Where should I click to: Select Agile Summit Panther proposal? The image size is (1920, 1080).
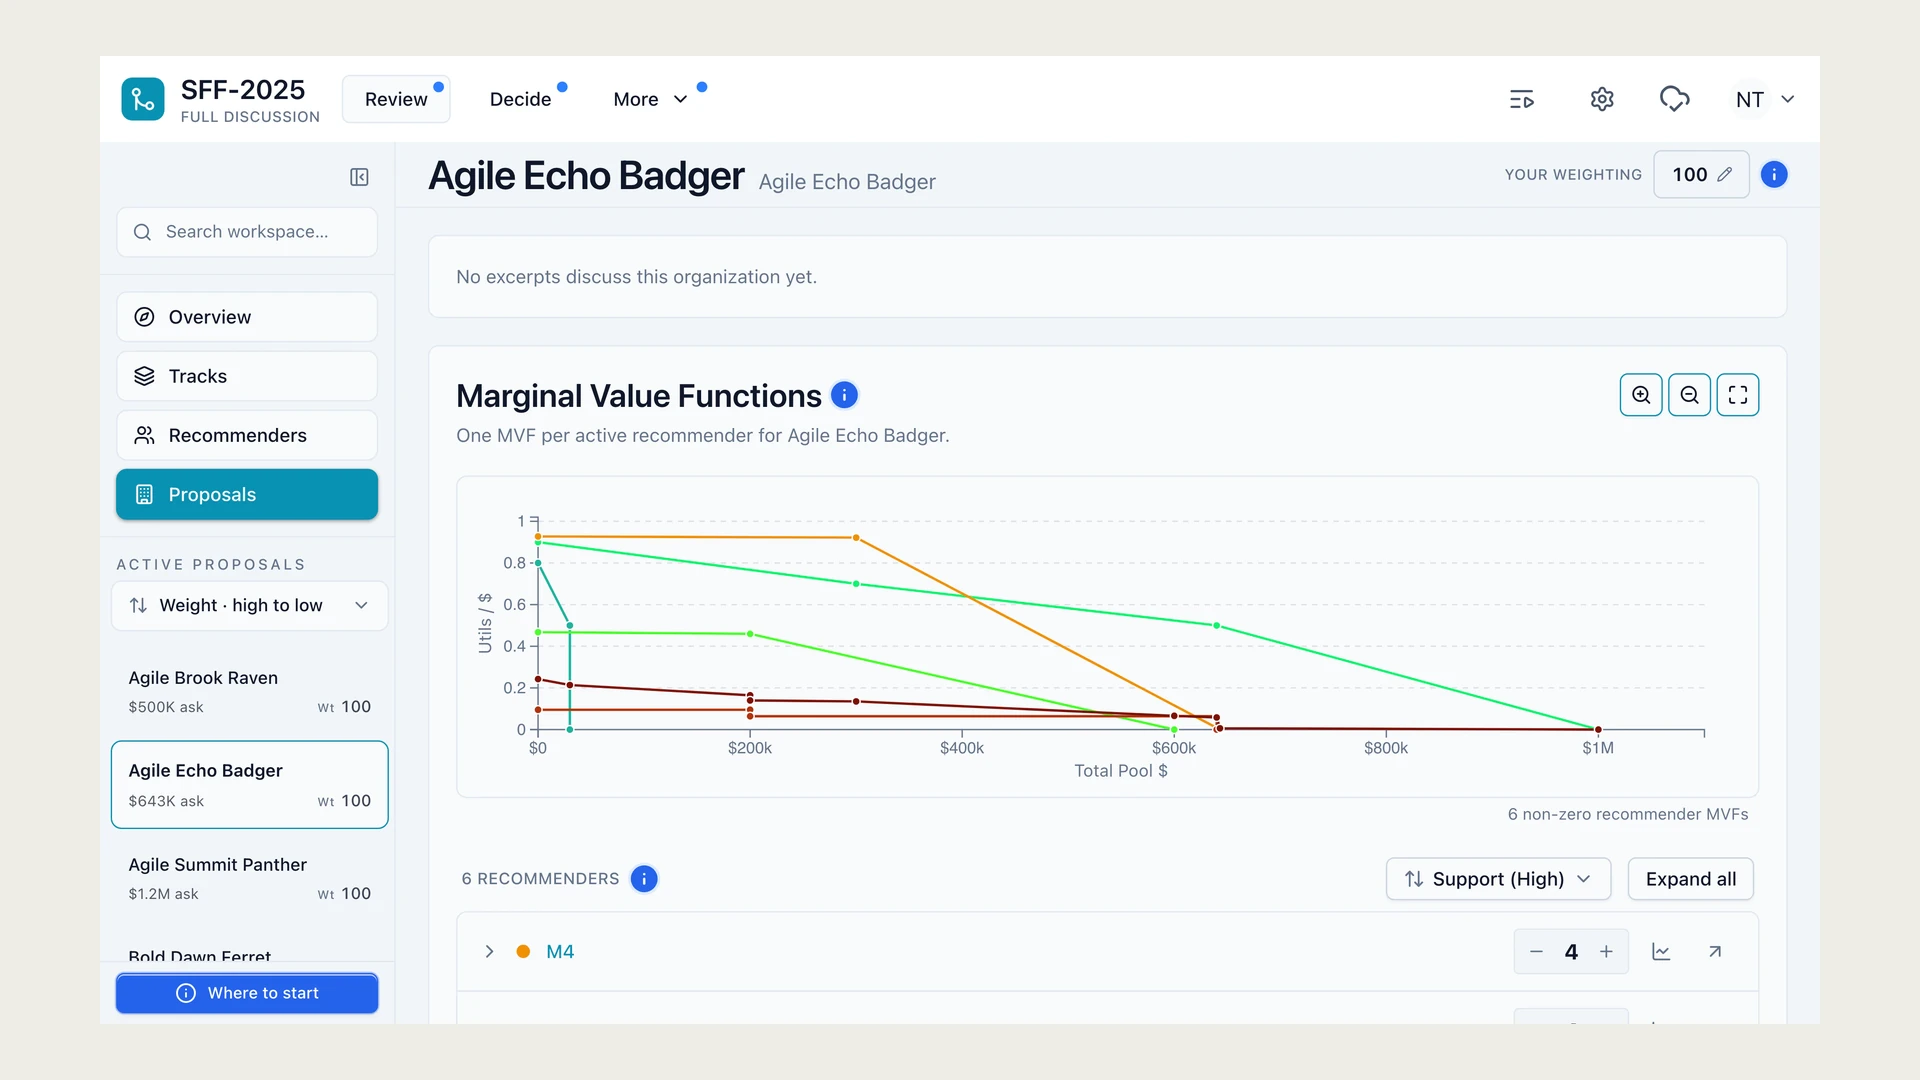click(249, 878)
